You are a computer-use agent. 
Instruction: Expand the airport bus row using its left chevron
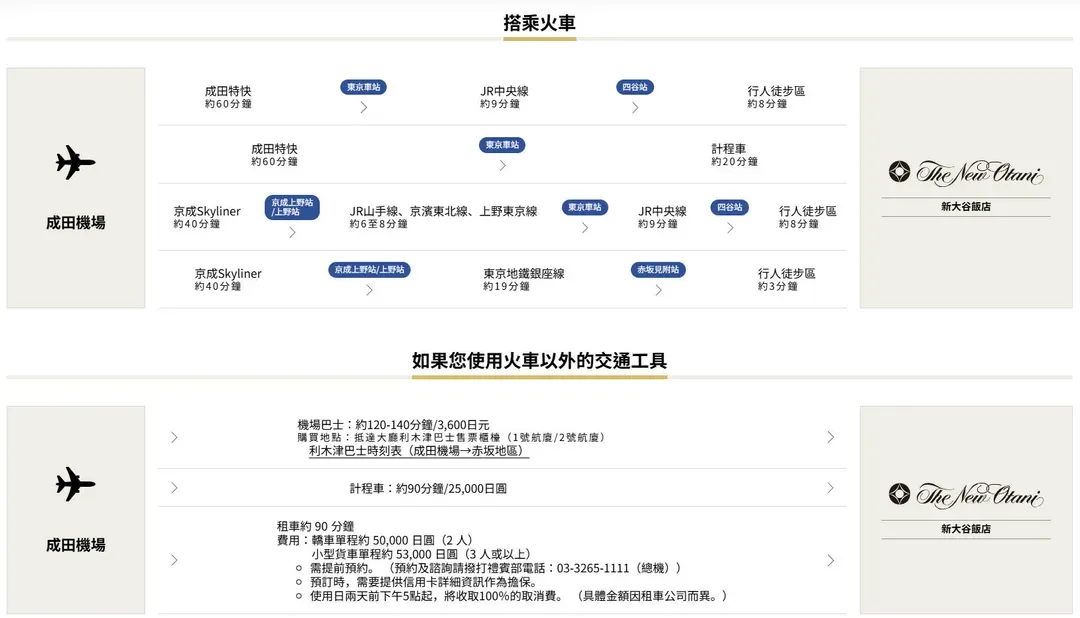174,437
